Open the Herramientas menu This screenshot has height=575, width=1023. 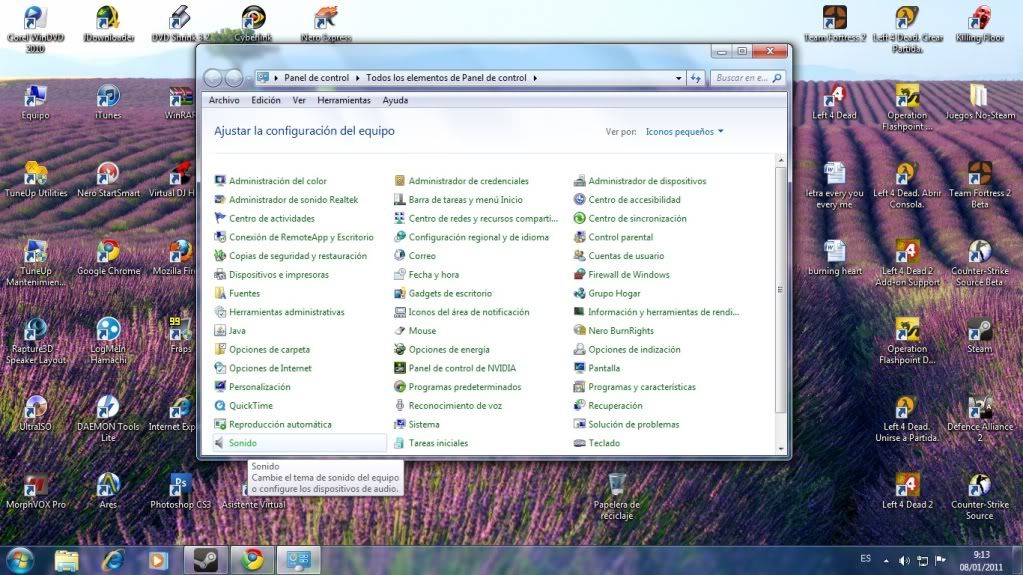tap(344, 100)
